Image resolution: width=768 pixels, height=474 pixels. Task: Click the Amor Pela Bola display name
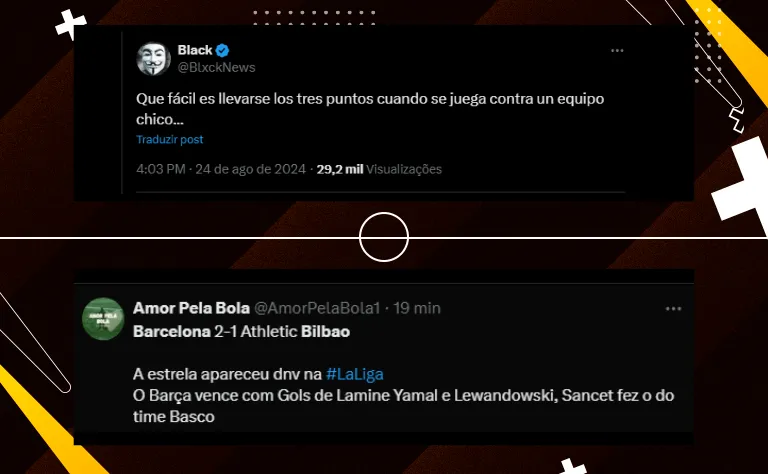pyautogui.click(x=192, y=308)
